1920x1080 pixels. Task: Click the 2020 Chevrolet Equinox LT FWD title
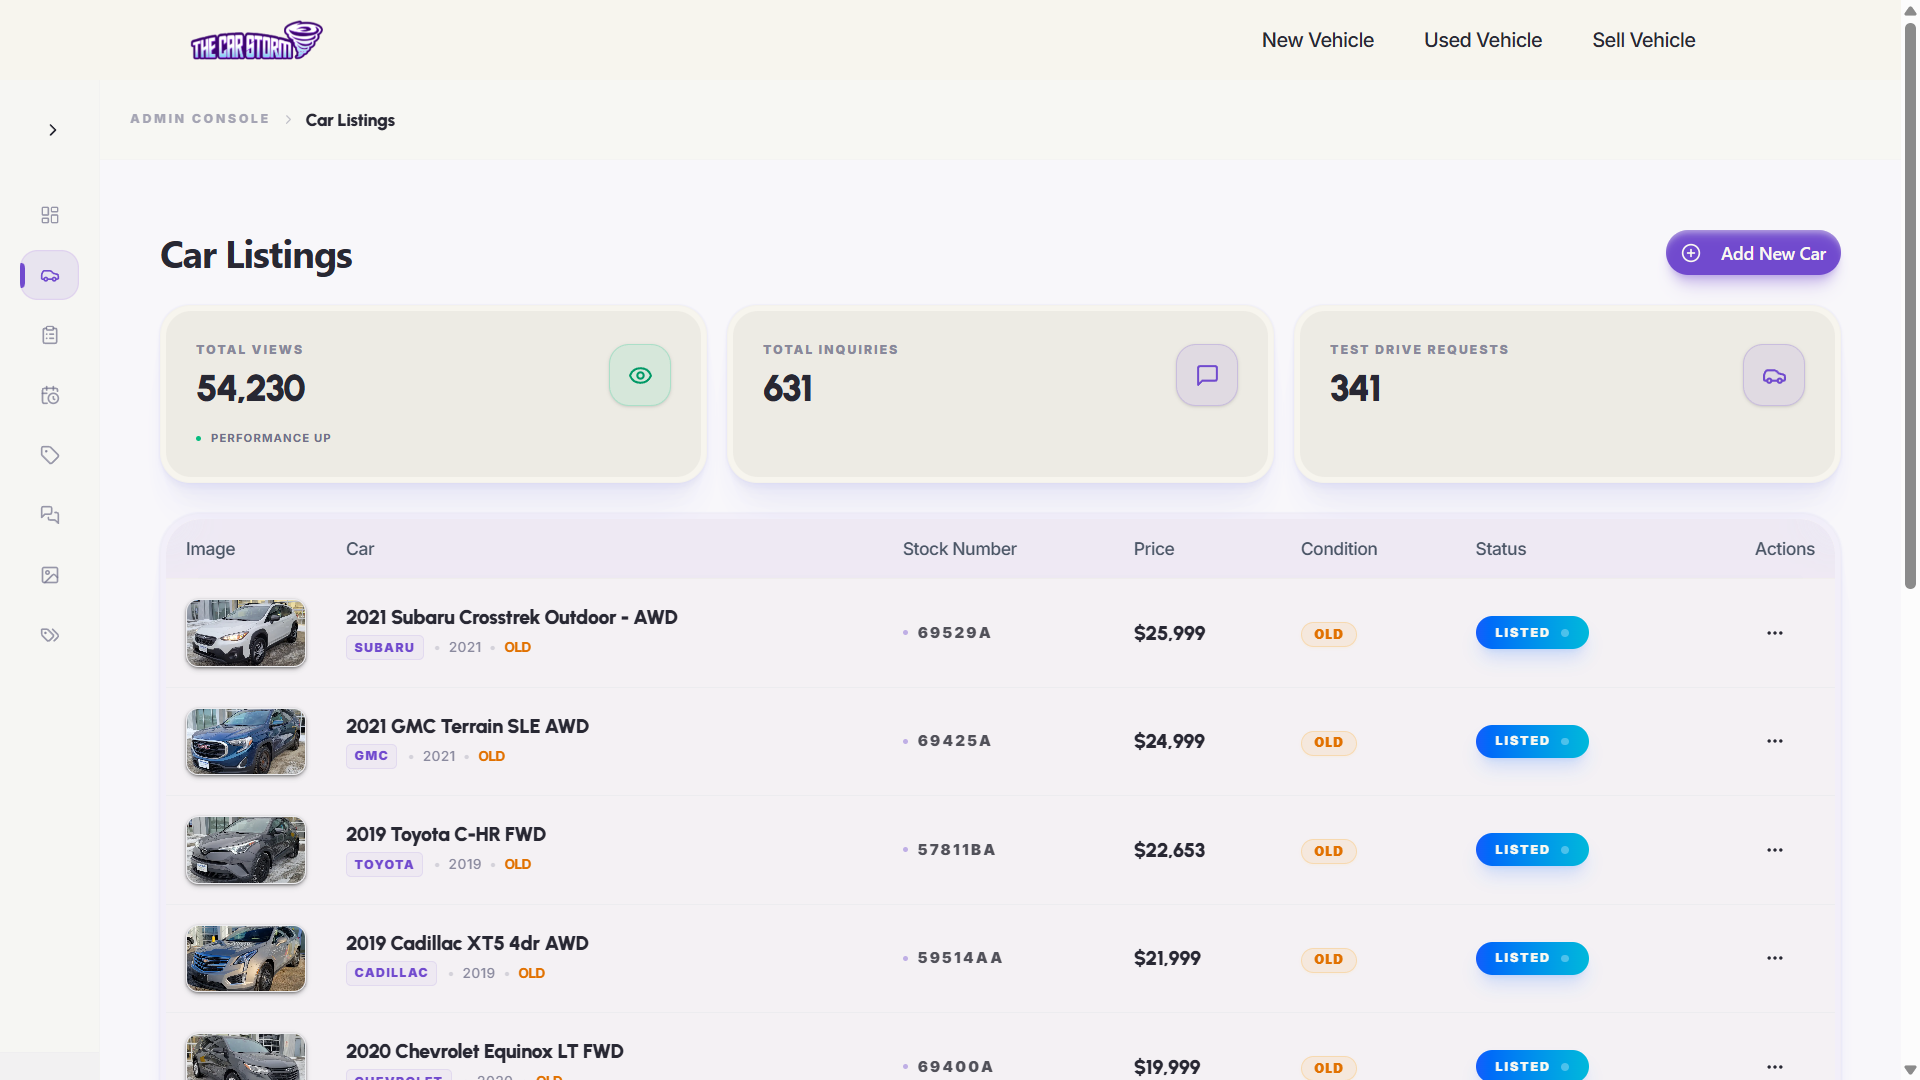(x=485, y=1051)
